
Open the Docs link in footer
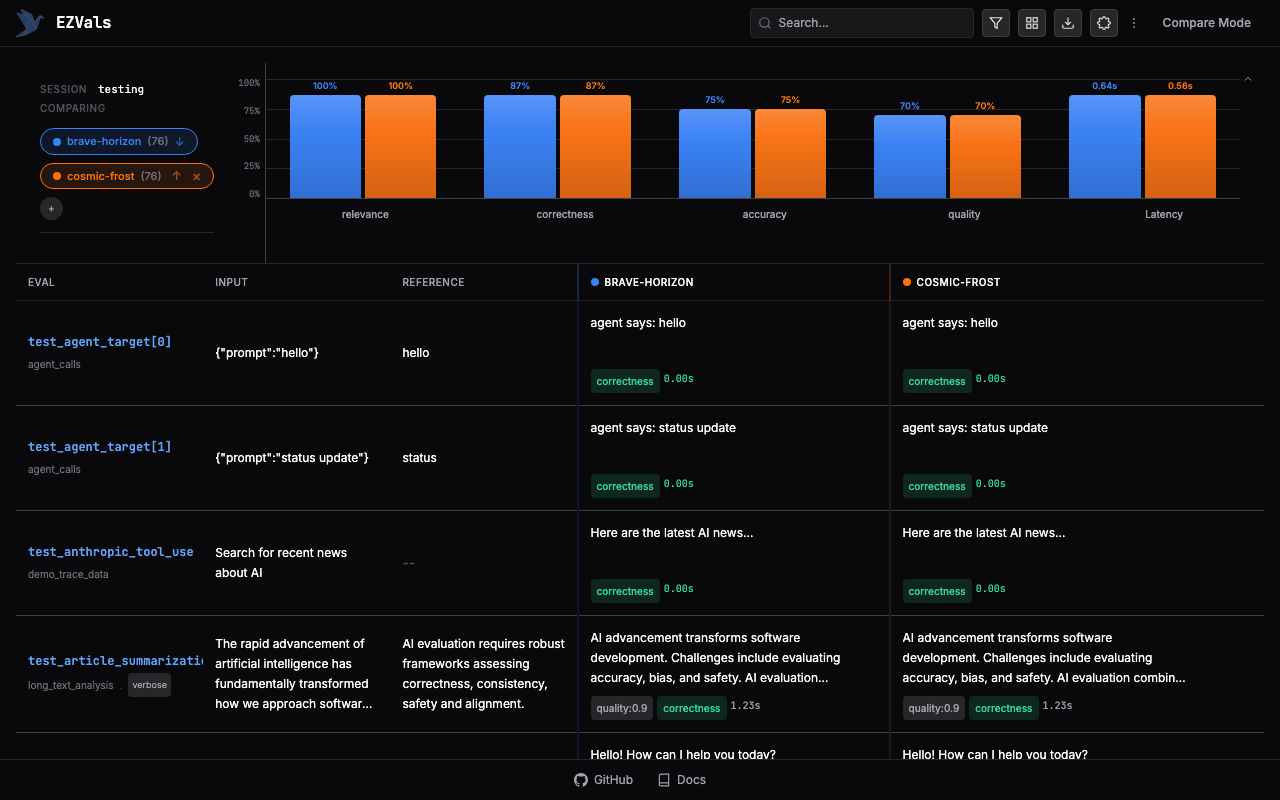[x=682, y=780]
